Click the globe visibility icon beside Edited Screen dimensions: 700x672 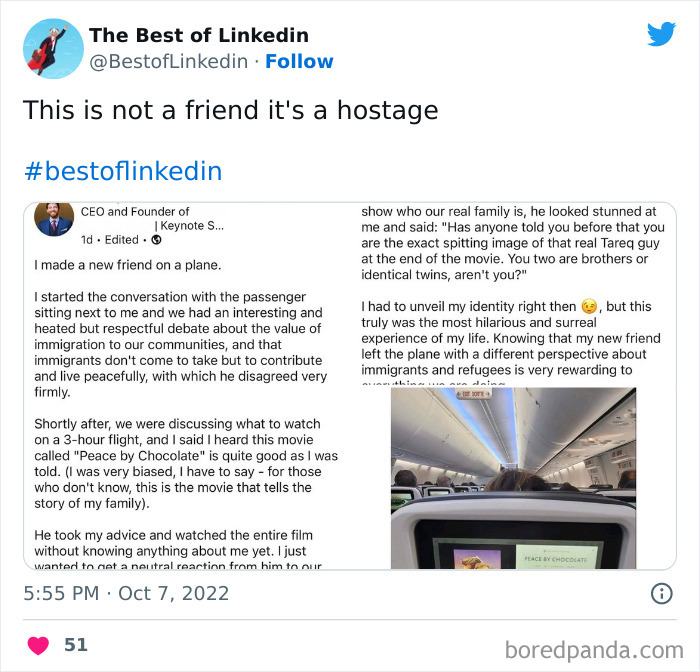[156, 240]
